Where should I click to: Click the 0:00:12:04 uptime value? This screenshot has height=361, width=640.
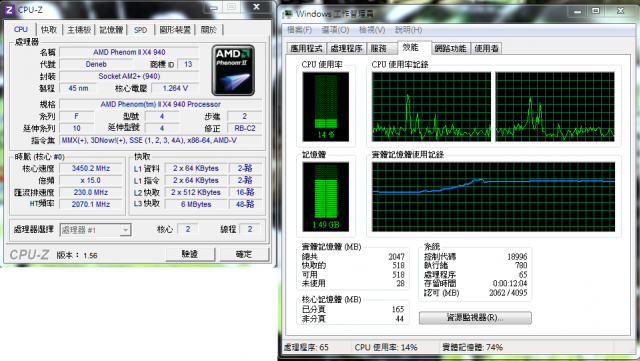point(509,283)
